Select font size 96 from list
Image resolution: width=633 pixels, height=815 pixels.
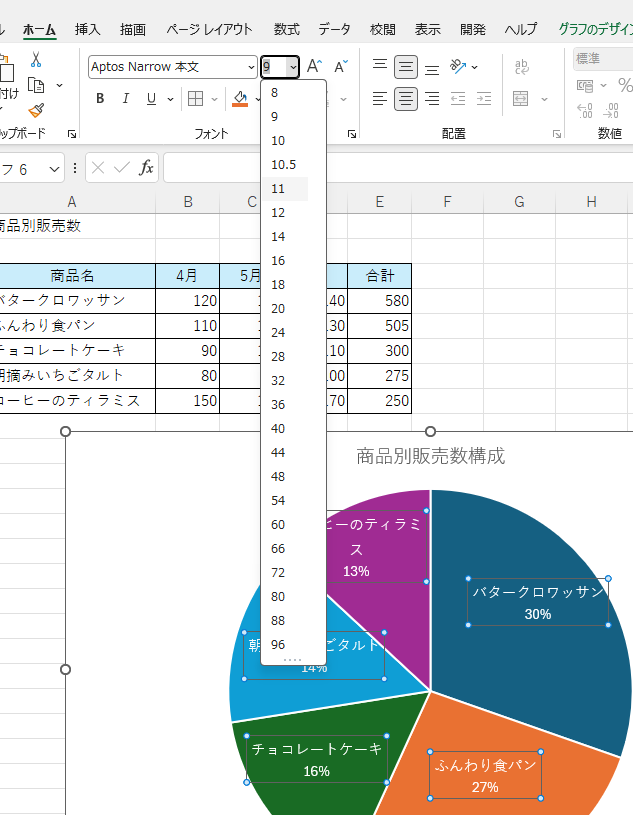(278, 645)
